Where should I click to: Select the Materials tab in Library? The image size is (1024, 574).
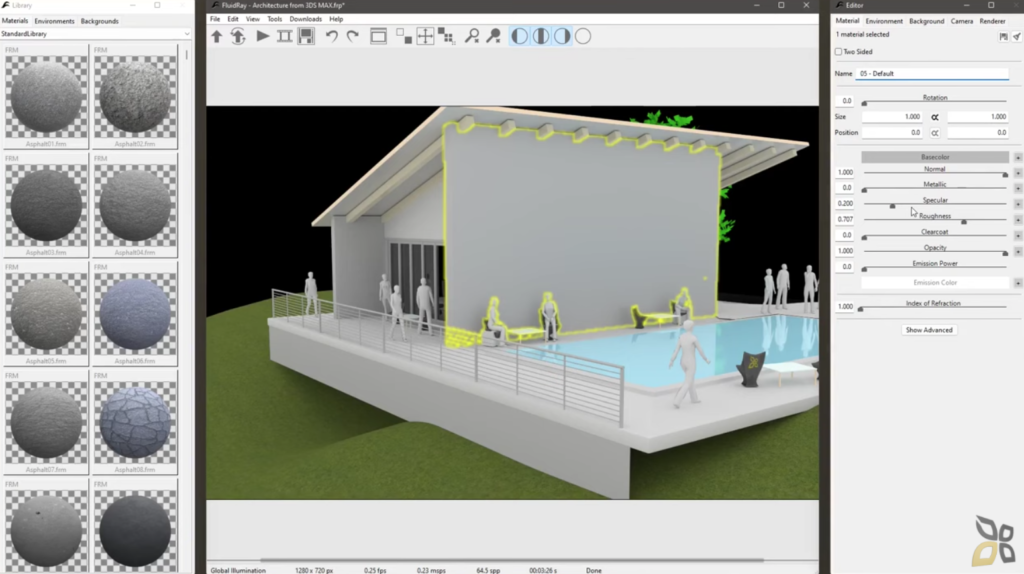(x=15, y=21)
